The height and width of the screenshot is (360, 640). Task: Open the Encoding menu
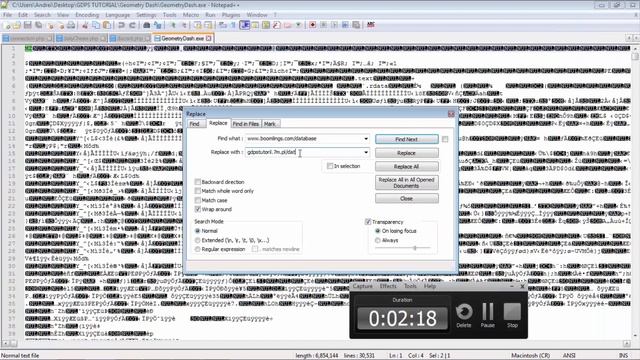[x=87, y=15]
